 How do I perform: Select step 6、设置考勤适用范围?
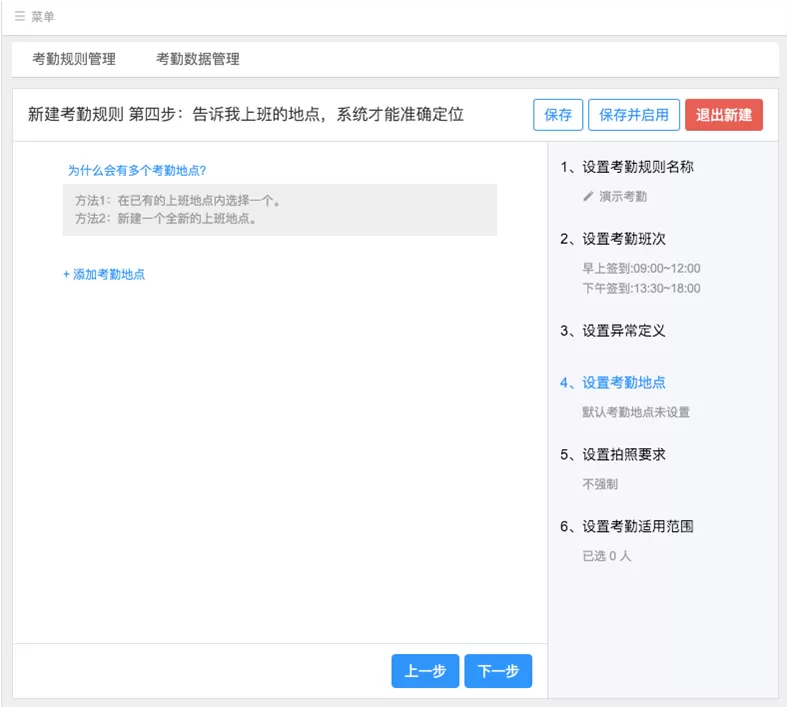click(627, 527)
